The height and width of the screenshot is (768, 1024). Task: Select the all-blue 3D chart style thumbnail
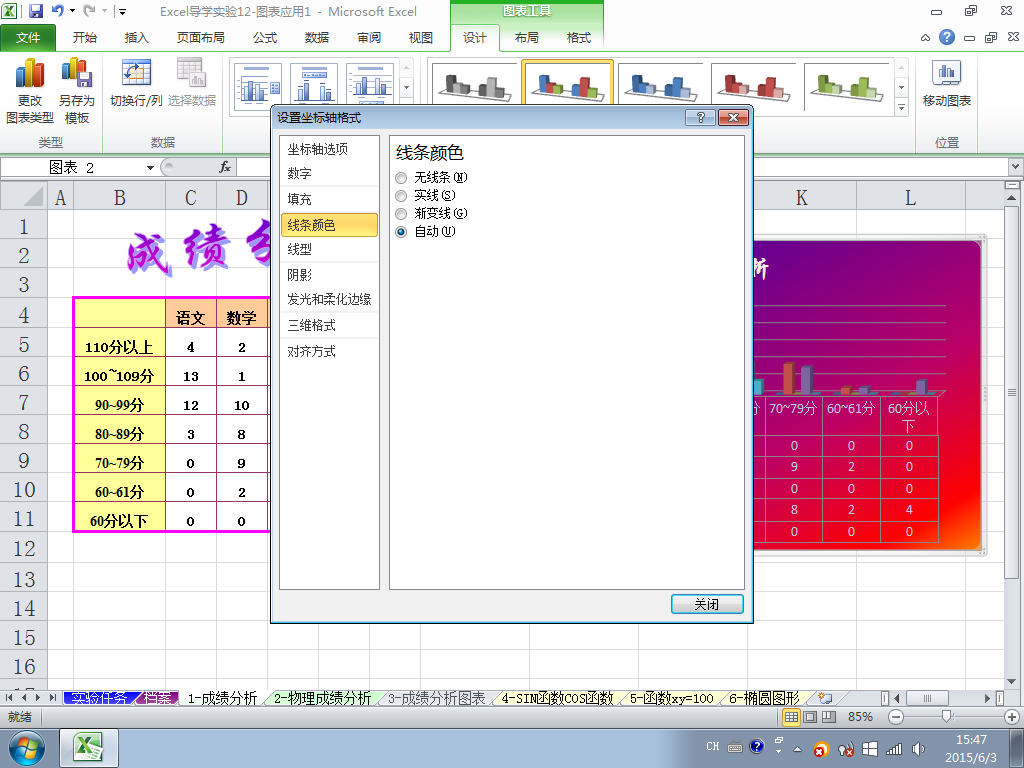point(661,86)
